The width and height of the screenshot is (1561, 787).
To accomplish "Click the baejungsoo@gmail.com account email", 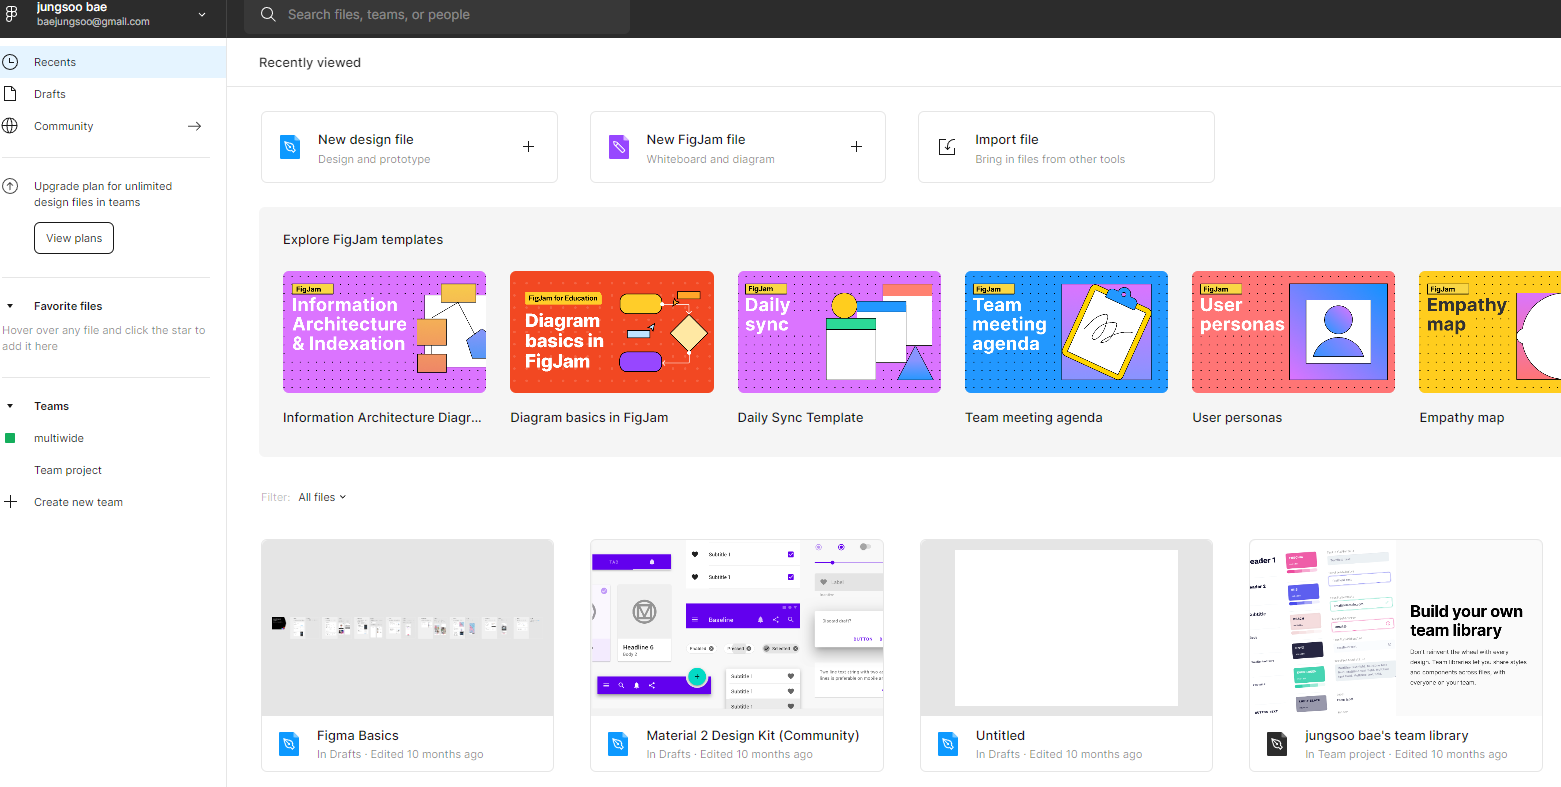I will [x=93, y=22].
